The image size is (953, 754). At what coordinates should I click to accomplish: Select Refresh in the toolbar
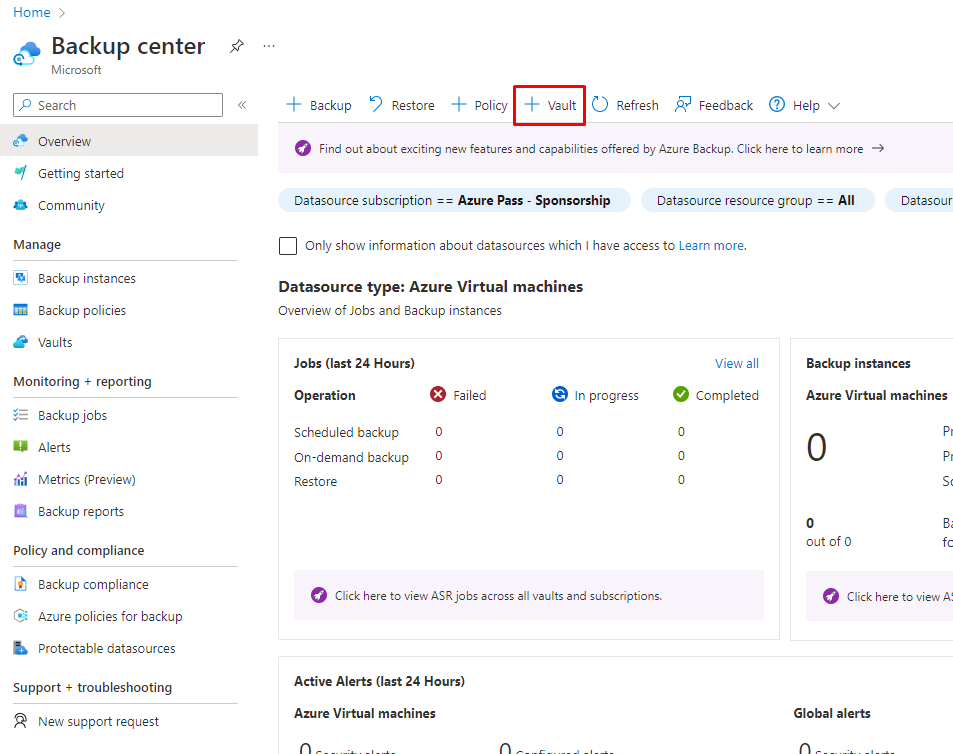coord(625,105)
